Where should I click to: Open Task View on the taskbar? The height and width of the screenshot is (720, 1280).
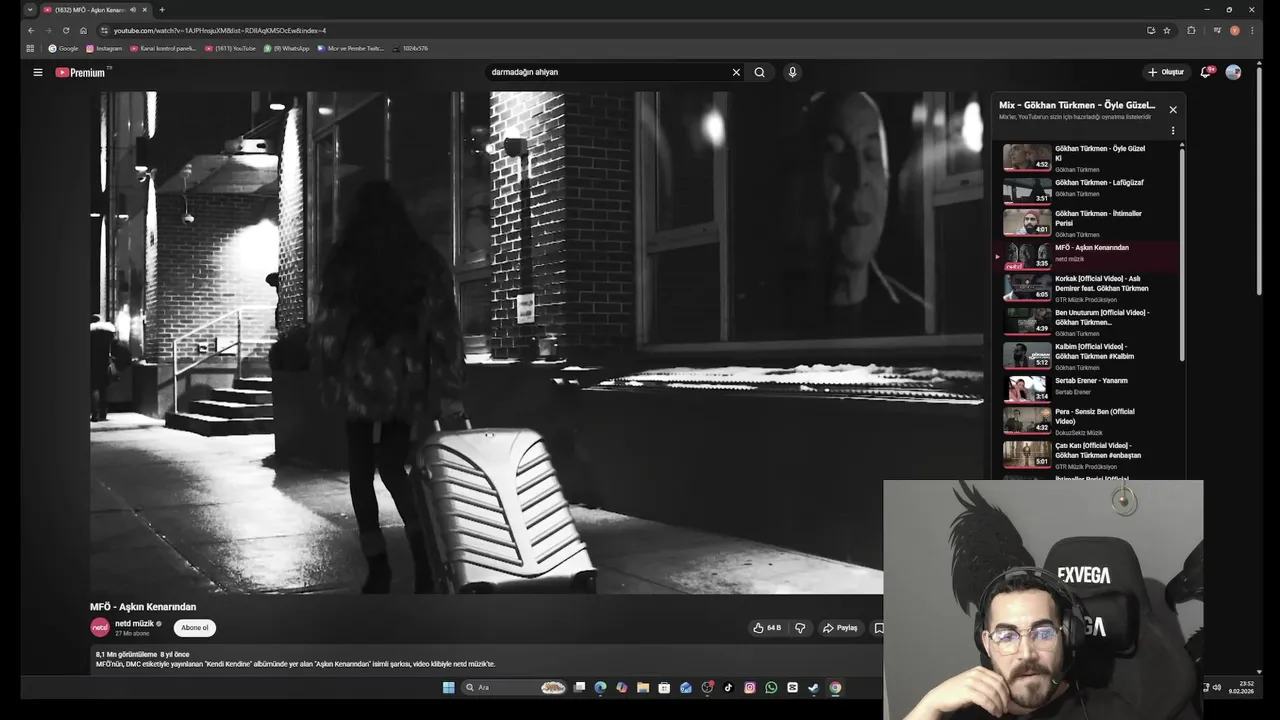pos(579,687)
